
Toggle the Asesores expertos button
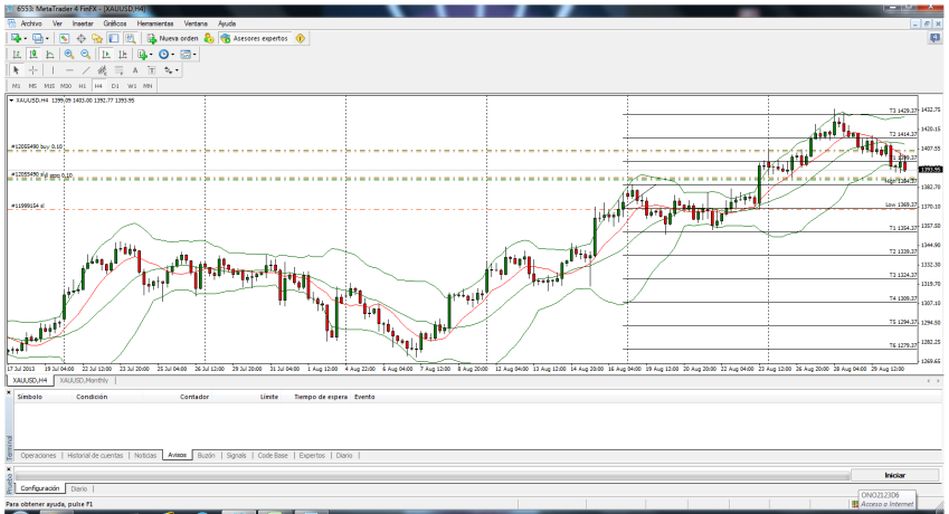(x=254, y=38)
